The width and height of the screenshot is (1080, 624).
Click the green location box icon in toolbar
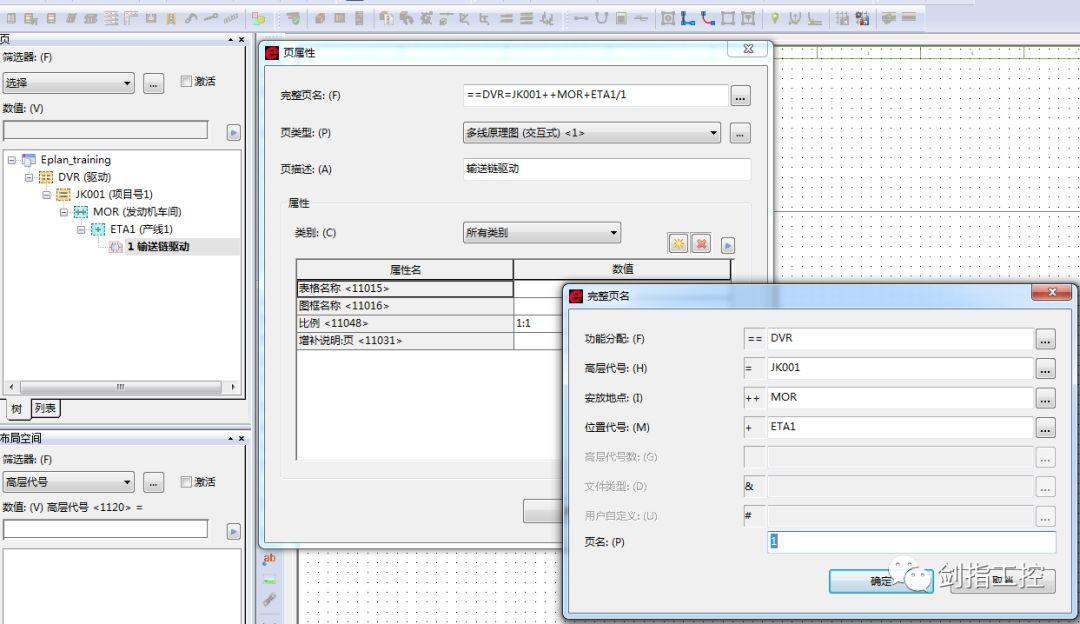775,17
